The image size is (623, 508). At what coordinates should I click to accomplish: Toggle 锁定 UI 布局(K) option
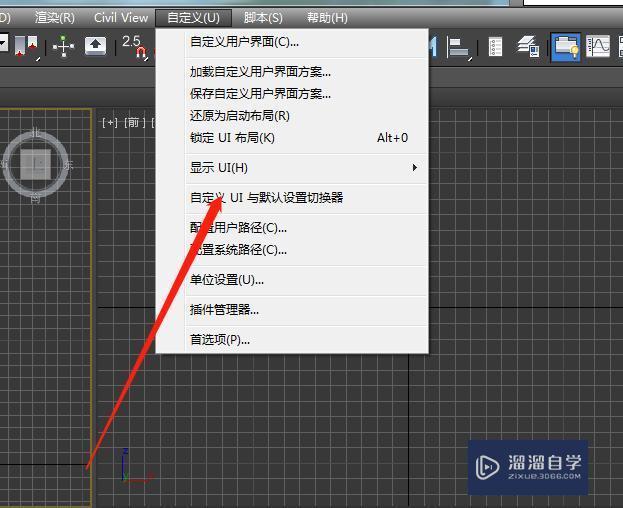click(292, 138)
